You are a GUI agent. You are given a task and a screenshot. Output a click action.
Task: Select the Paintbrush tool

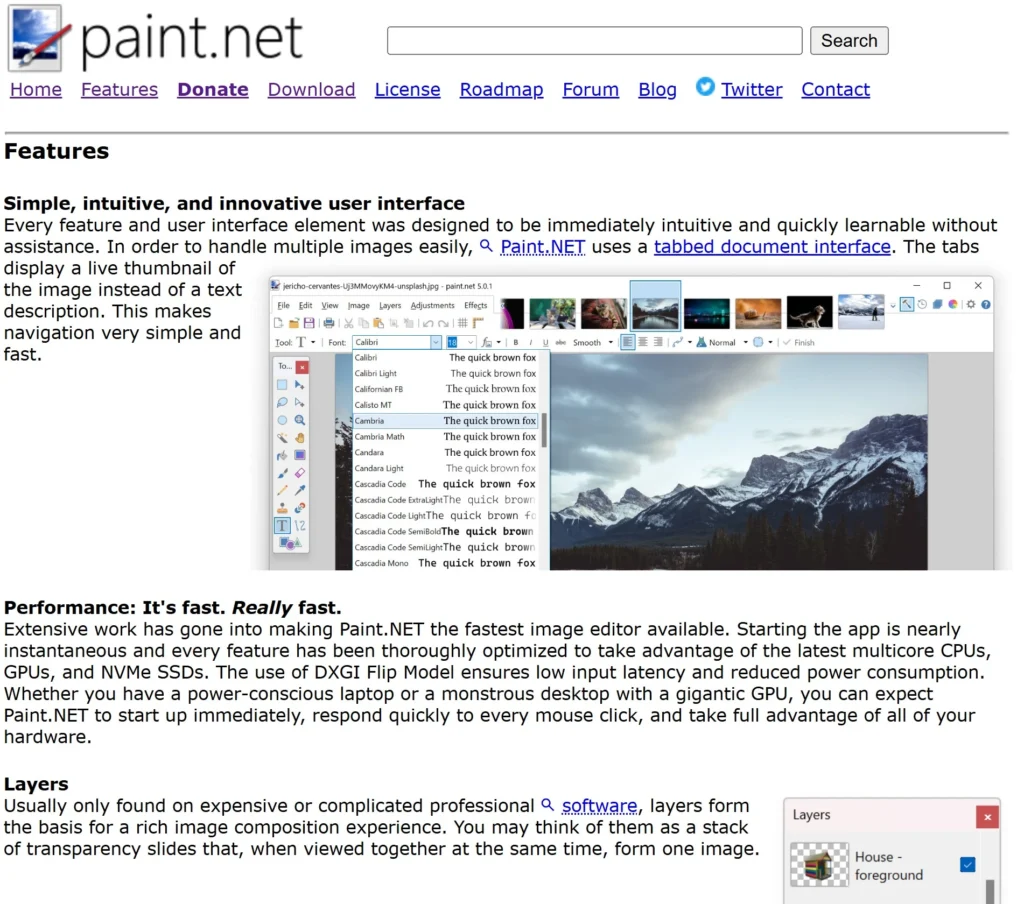pos(282,473)
